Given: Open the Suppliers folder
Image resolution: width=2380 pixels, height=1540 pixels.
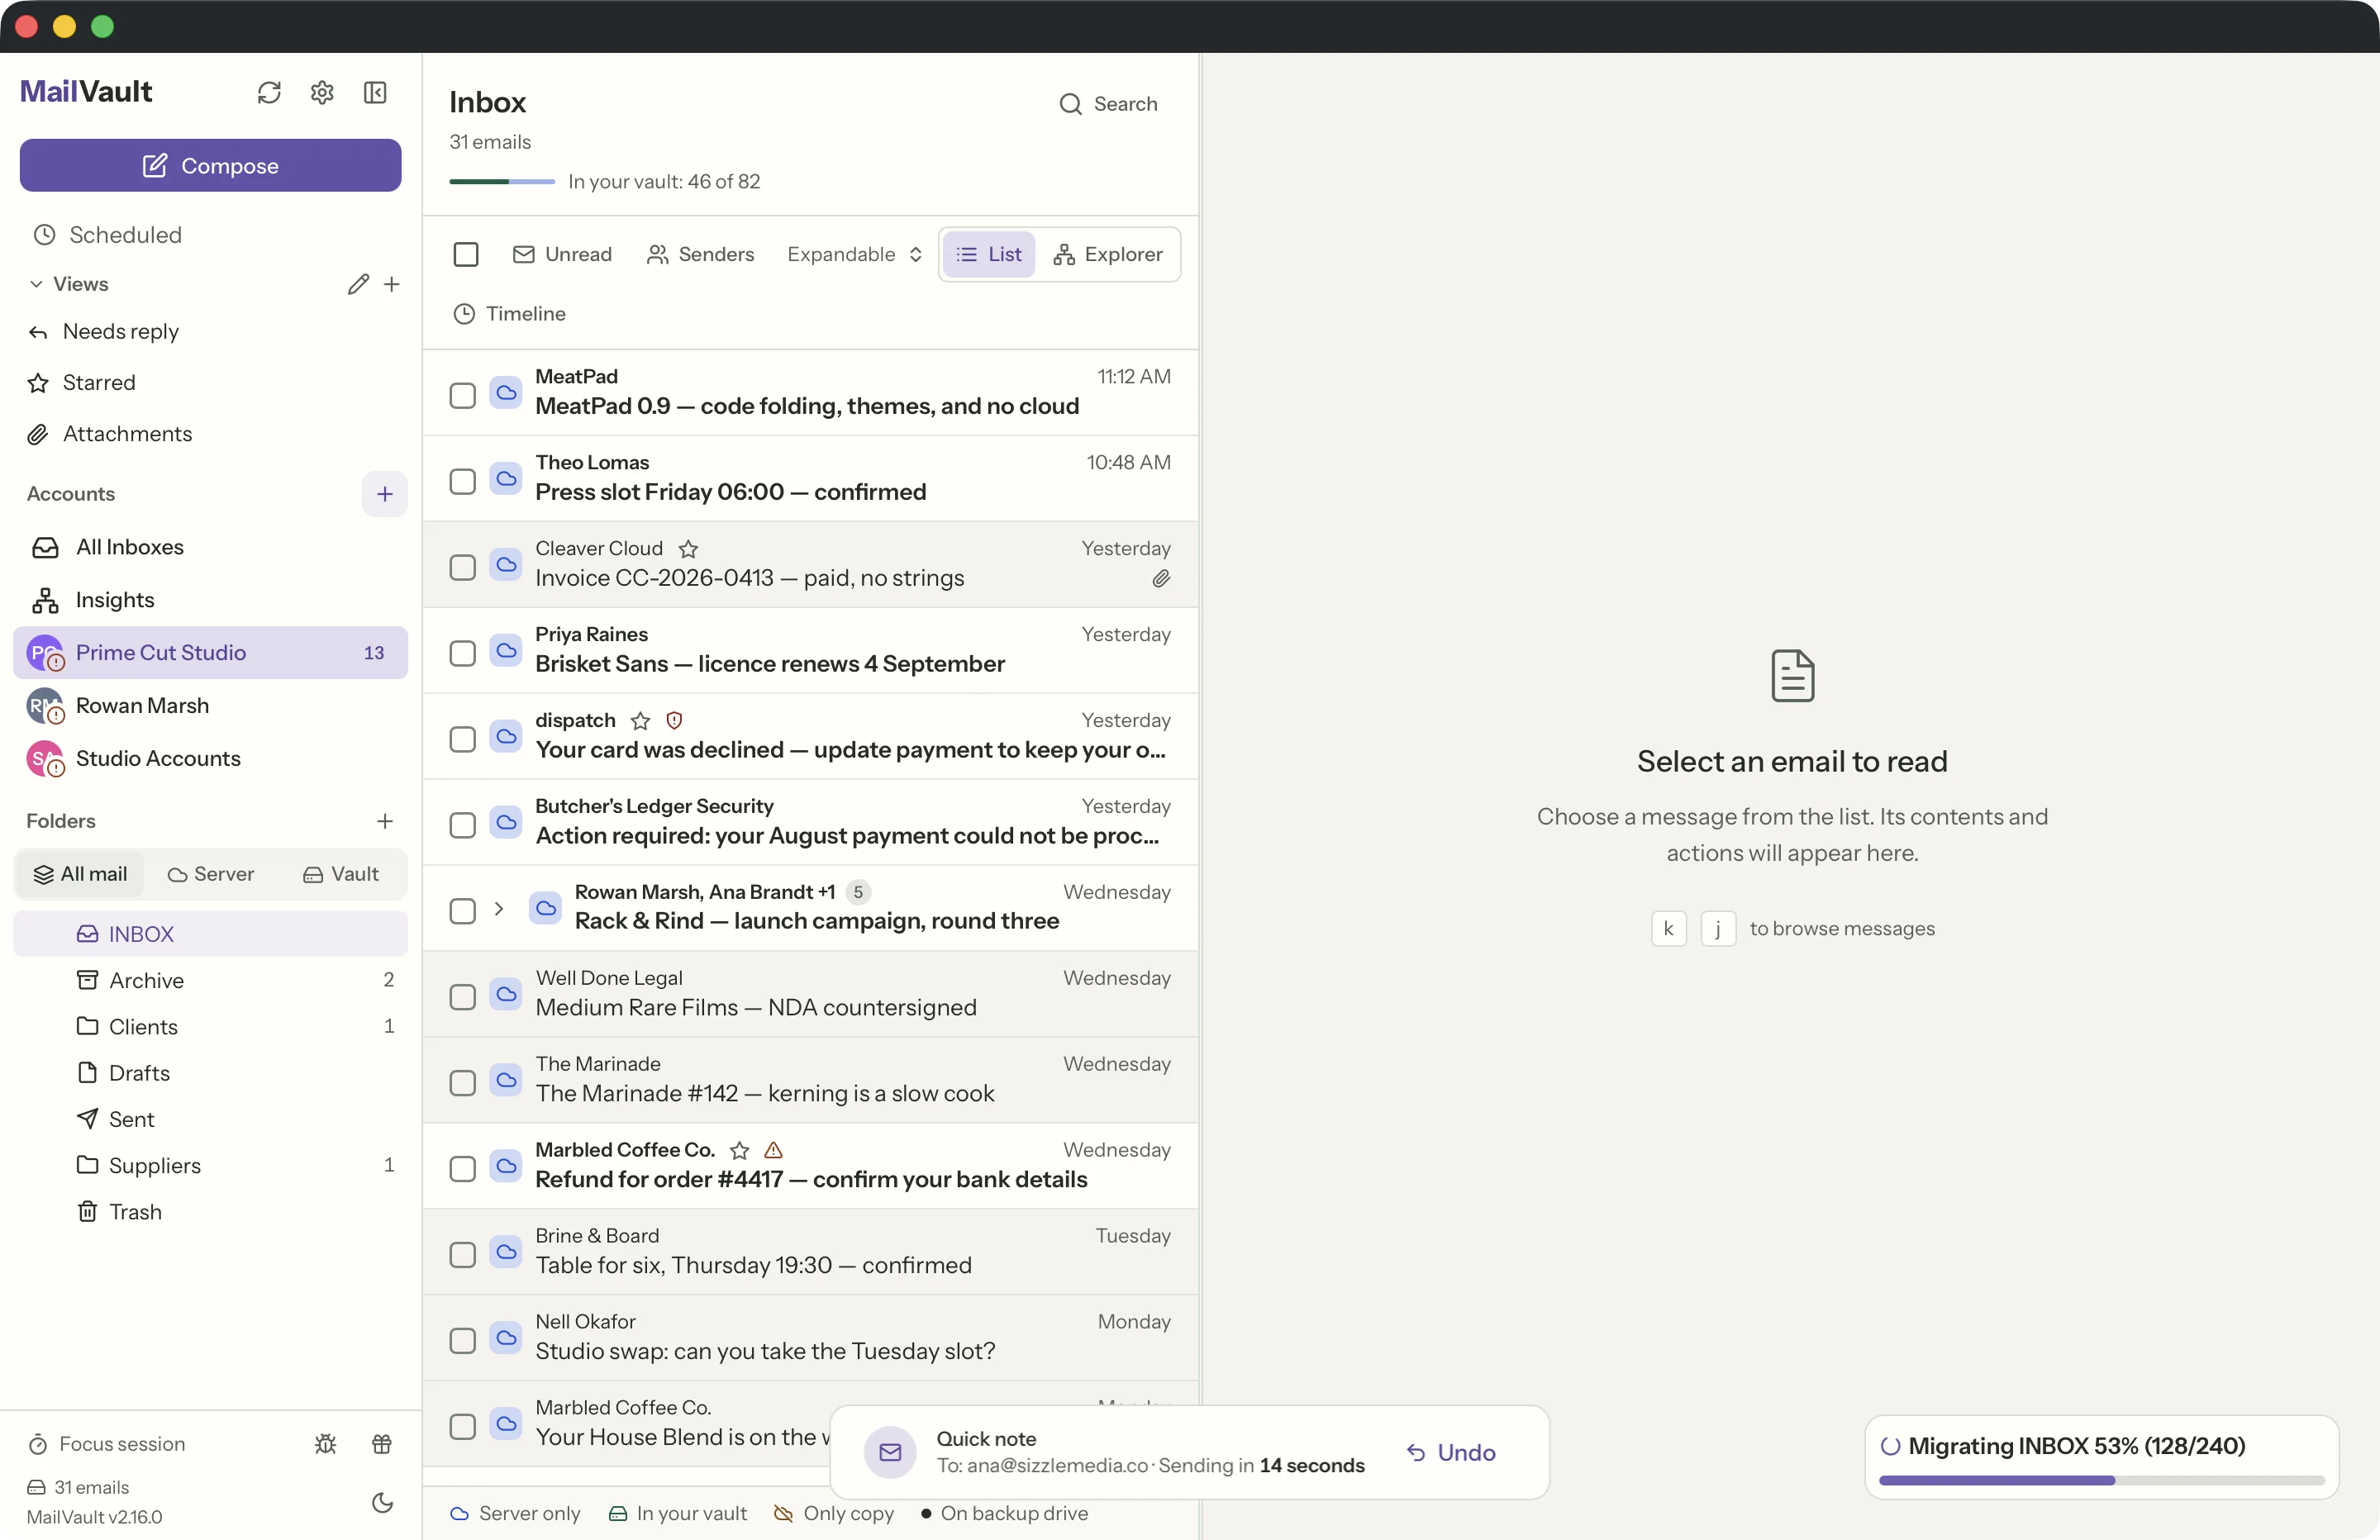Looking at the screenshot, I should coord(210,1166).
